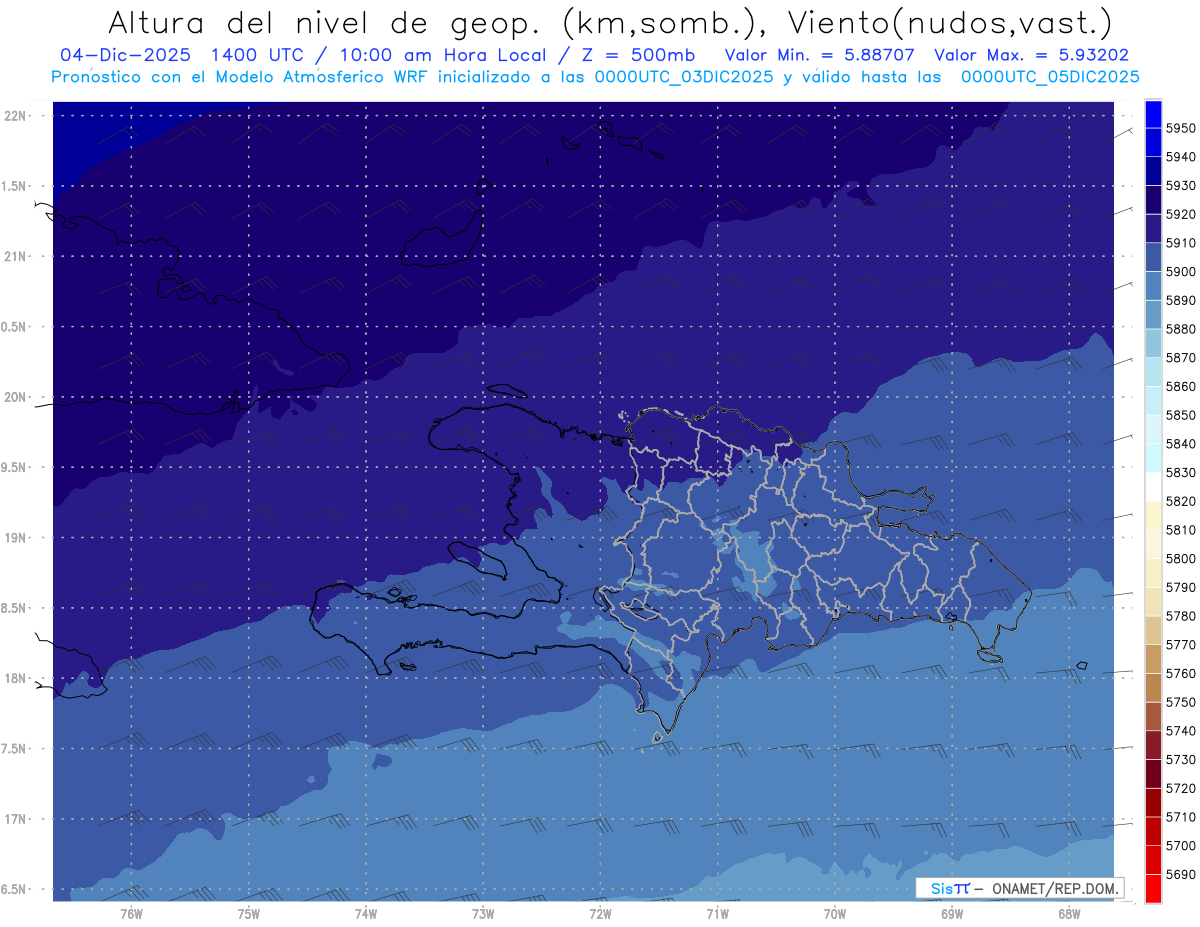Click the color bar segment between 5800 and 5810
Viewport: 1200px width, 927px height.
tap(1153, 544)
